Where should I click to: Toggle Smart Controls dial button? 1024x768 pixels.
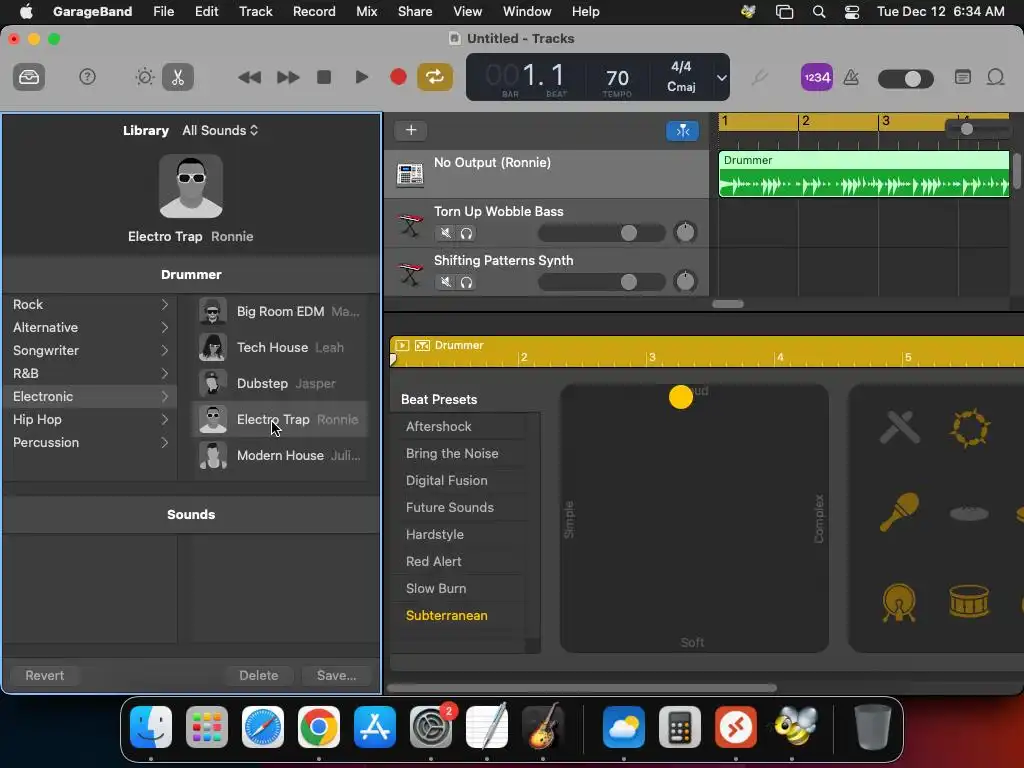point(144,77)
